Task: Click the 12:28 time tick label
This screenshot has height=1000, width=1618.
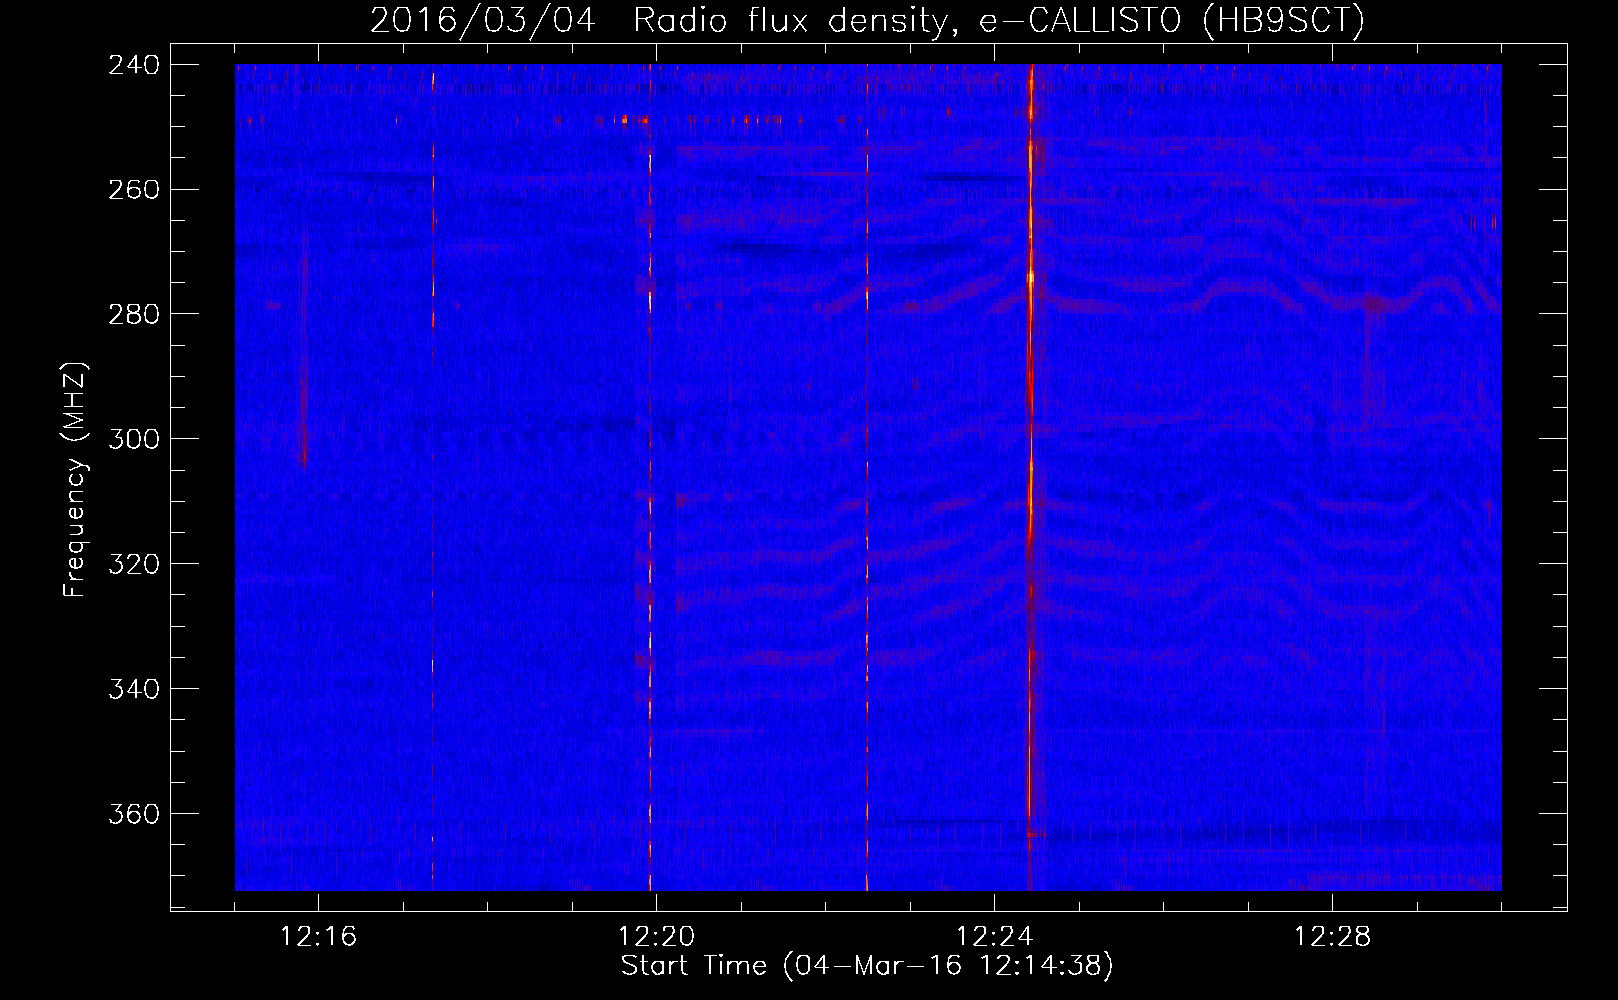Action: coord(1332,937)
